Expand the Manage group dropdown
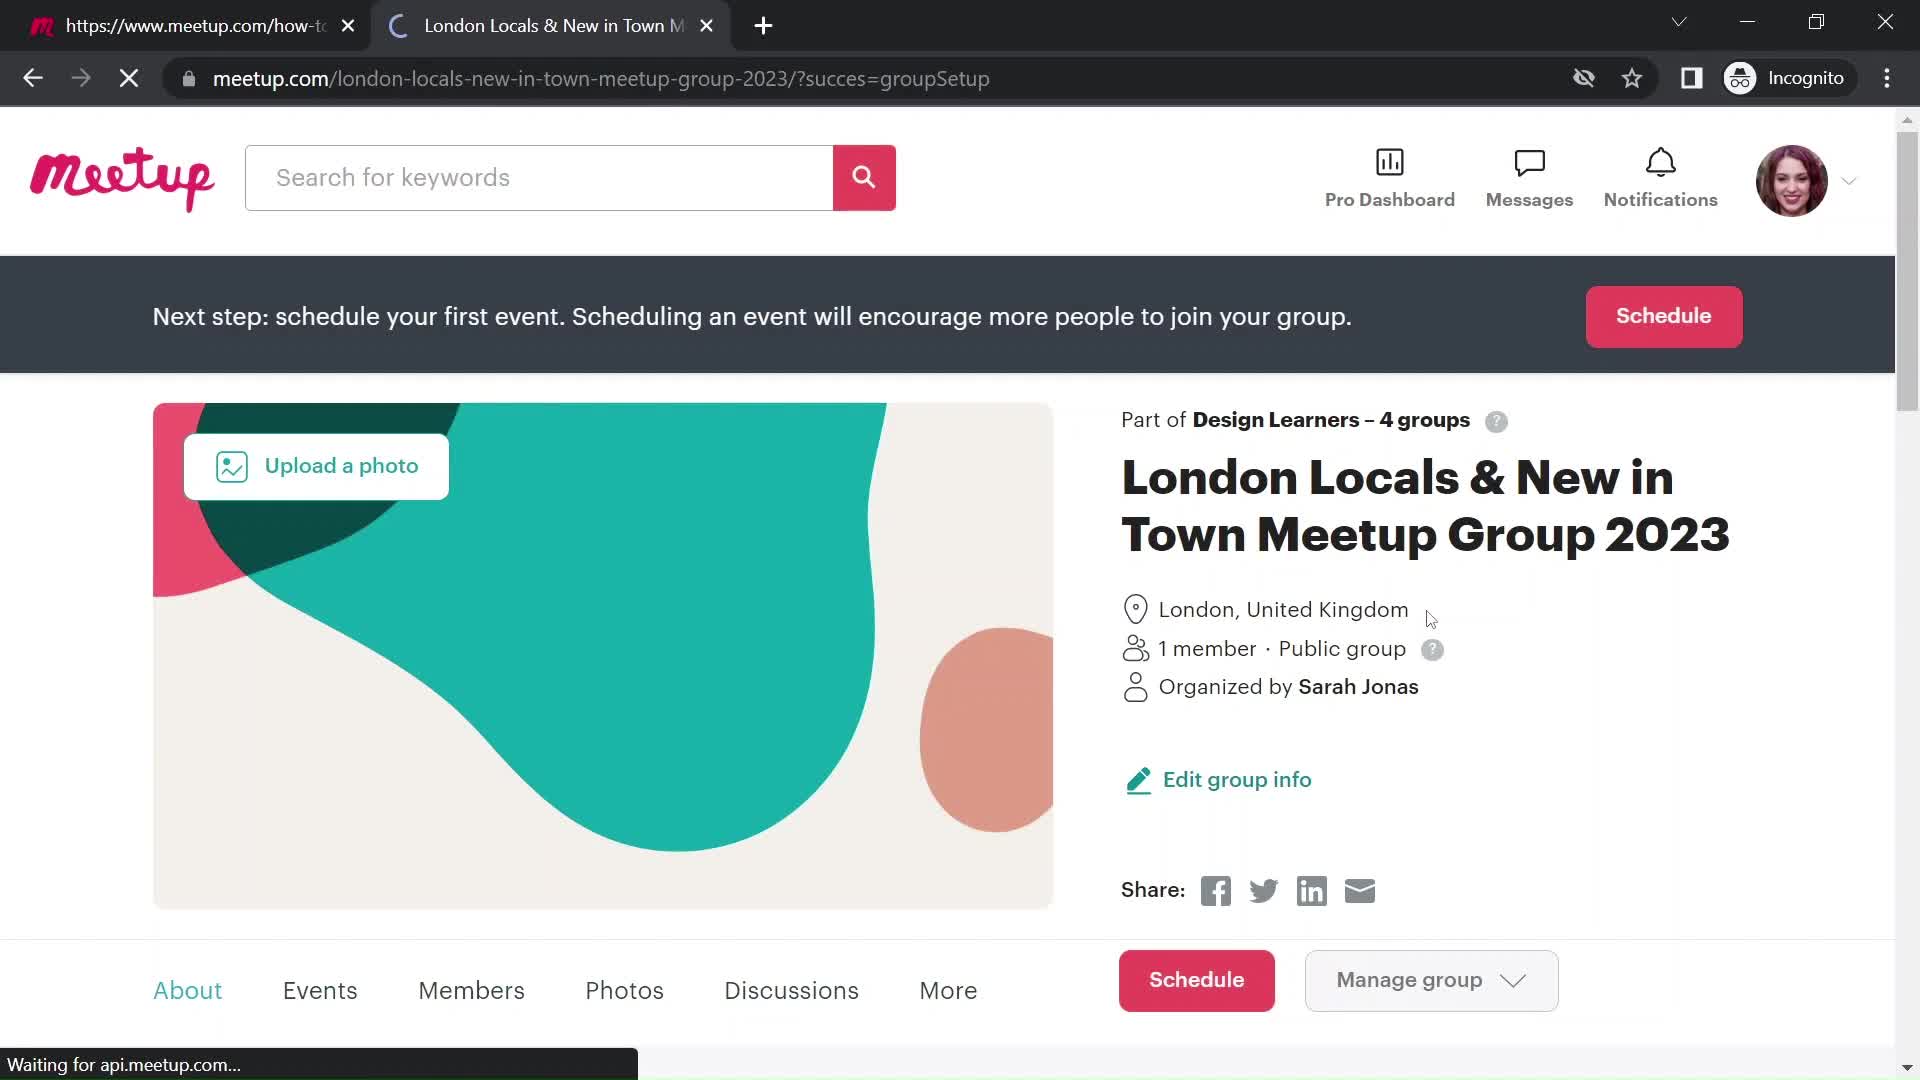 1431,980
